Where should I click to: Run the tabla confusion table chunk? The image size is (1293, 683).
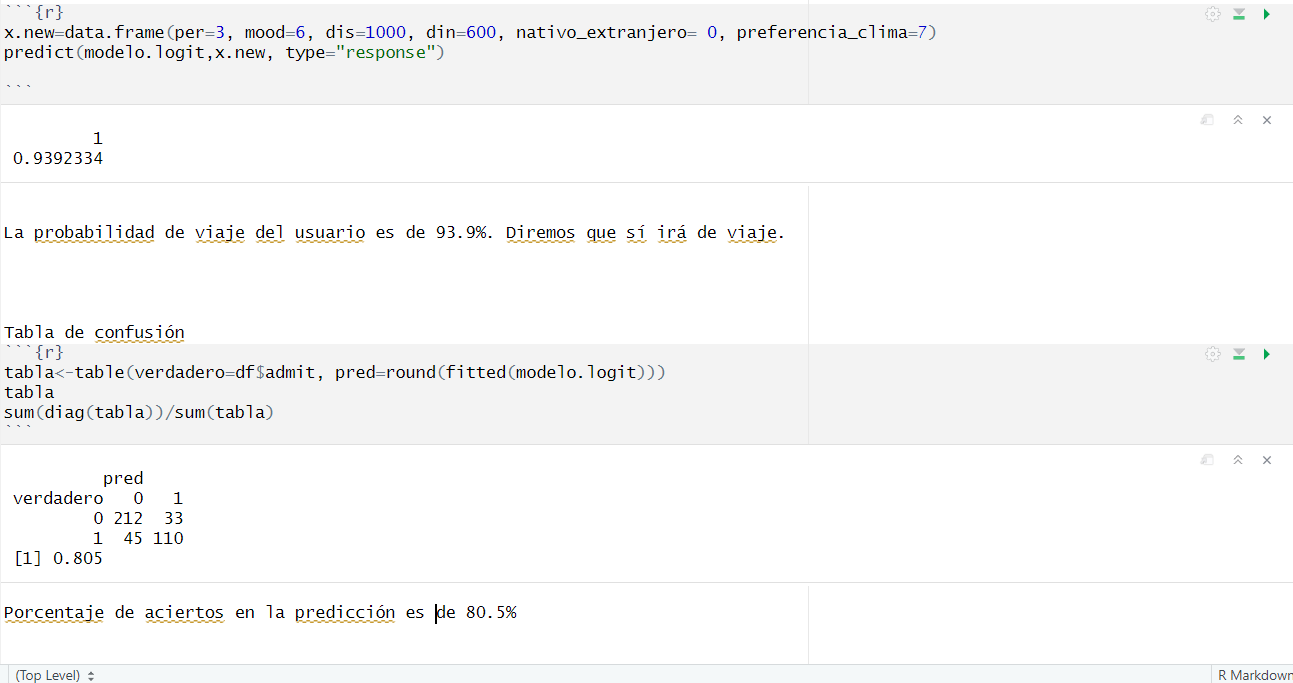coord(1267,354)
